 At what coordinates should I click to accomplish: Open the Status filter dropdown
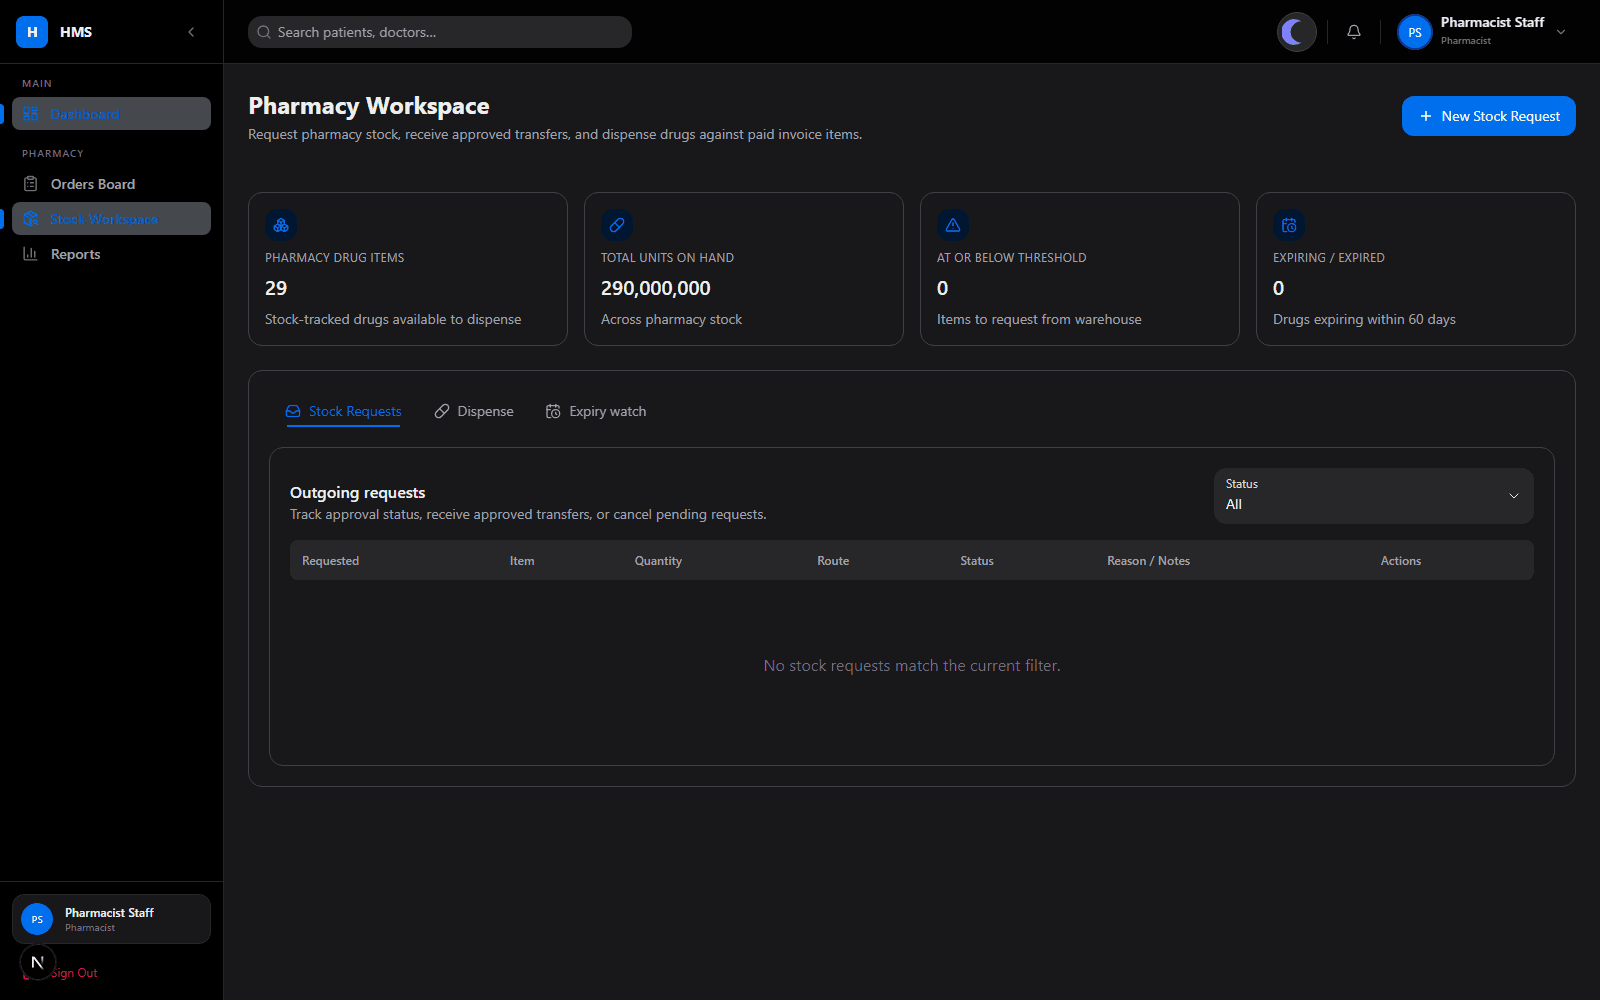click(x=1373, y=496)
